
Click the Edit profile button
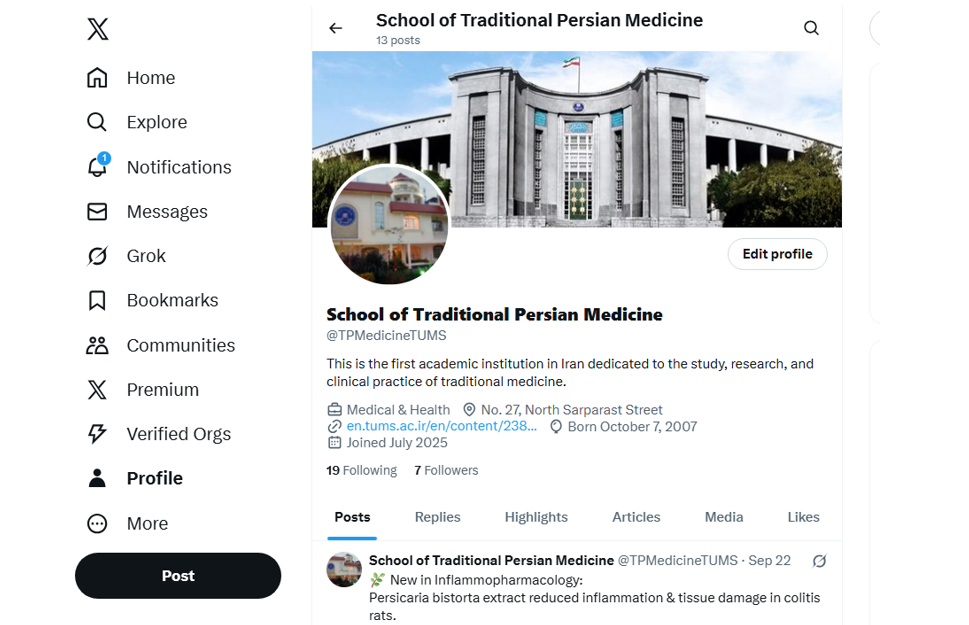click(x=777, y=254)
